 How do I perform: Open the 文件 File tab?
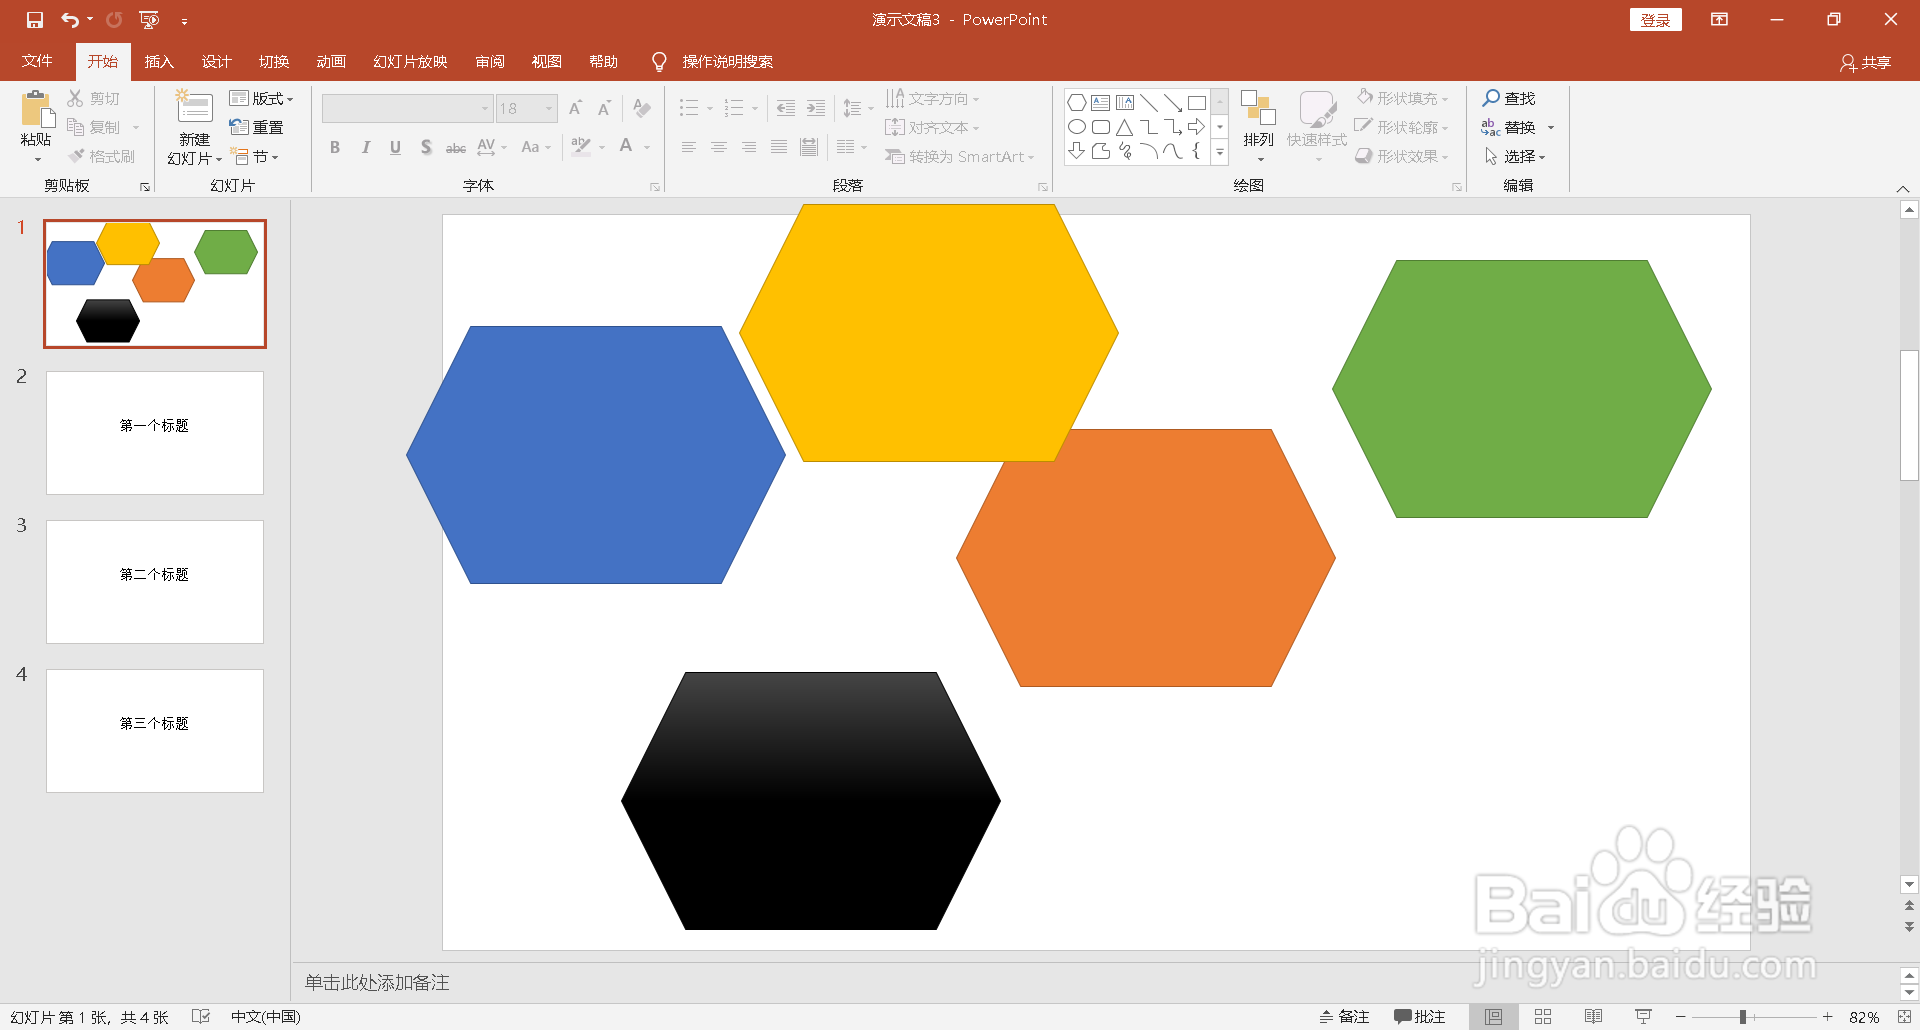37,62
